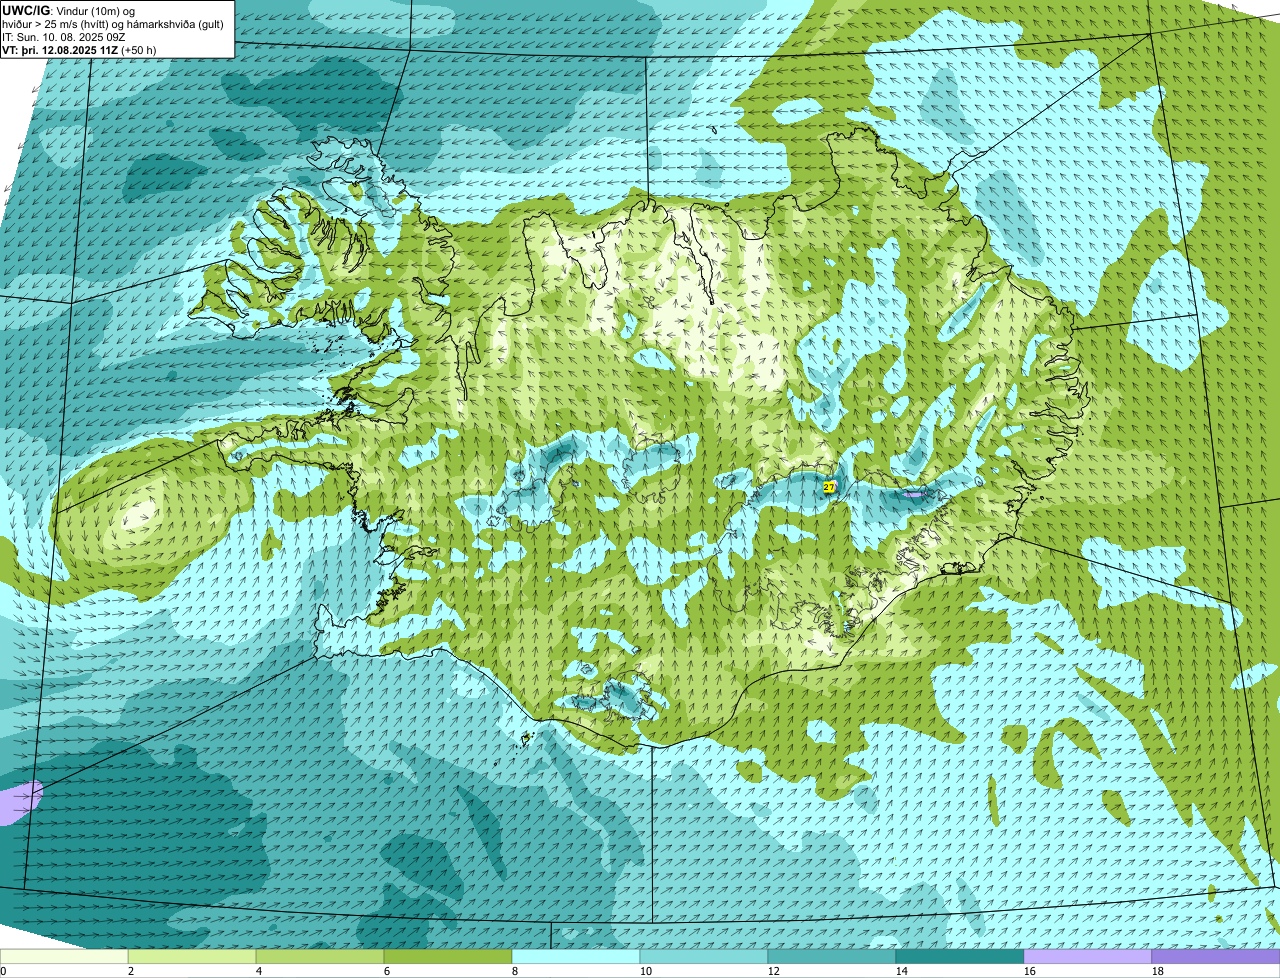This screenshot has width=1280, height=978.
Task: Click the 14–16 m/s dark teal legend swatch
Action: tap(960, 956)
